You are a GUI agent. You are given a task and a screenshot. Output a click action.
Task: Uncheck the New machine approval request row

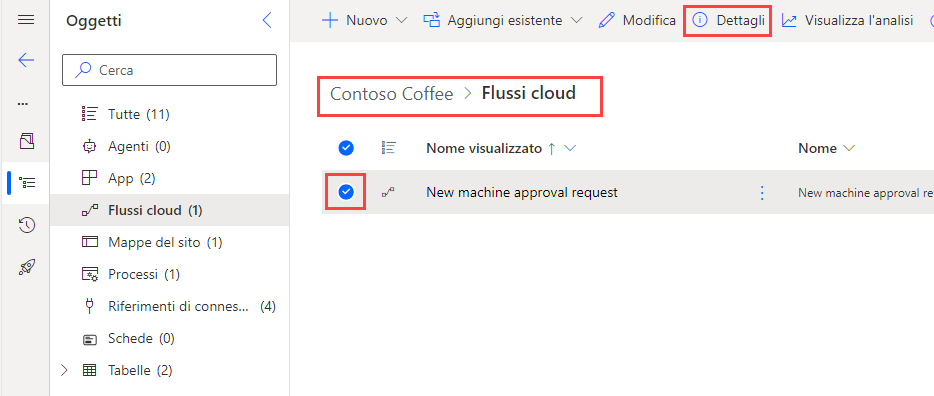[x=345, y=192]
